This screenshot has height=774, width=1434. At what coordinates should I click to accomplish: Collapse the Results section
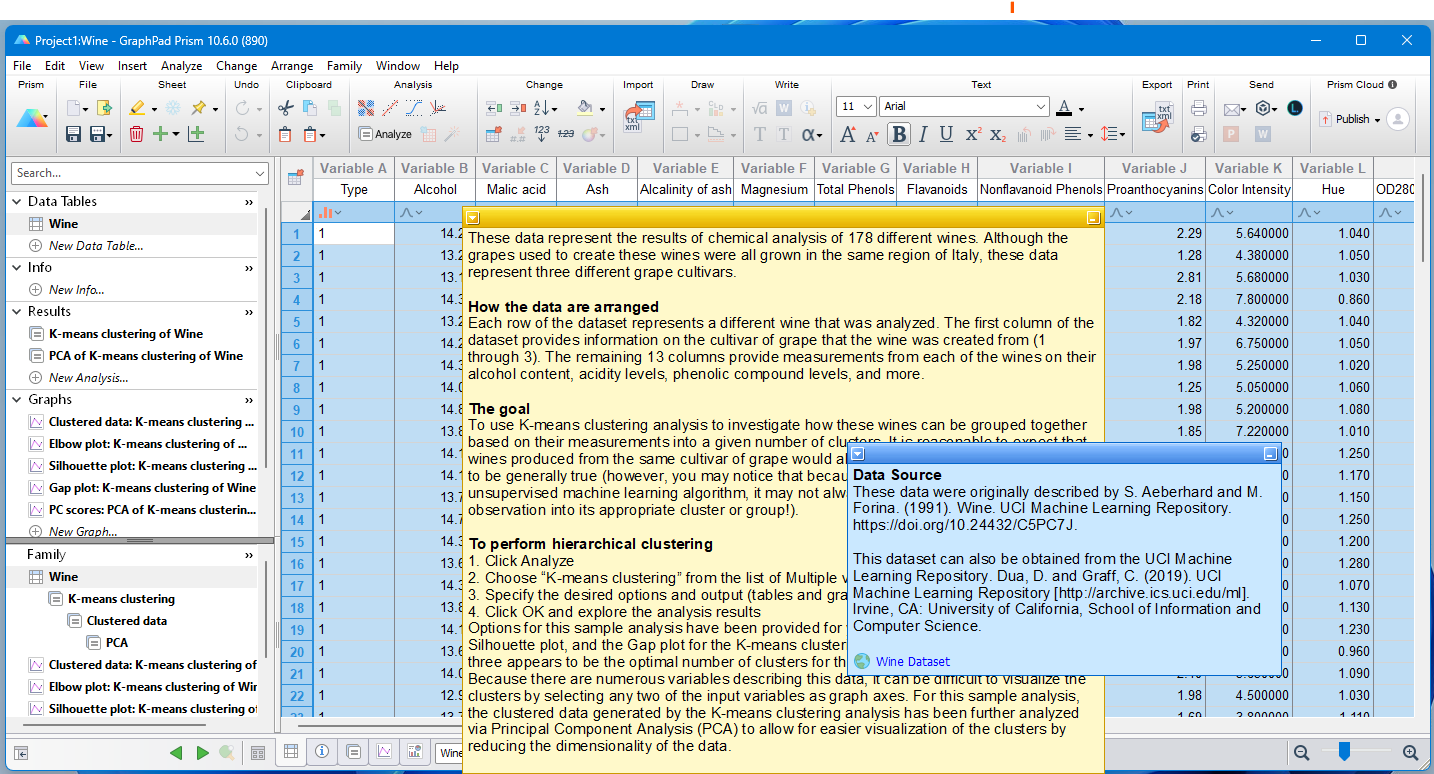click(x=17, y=311)
